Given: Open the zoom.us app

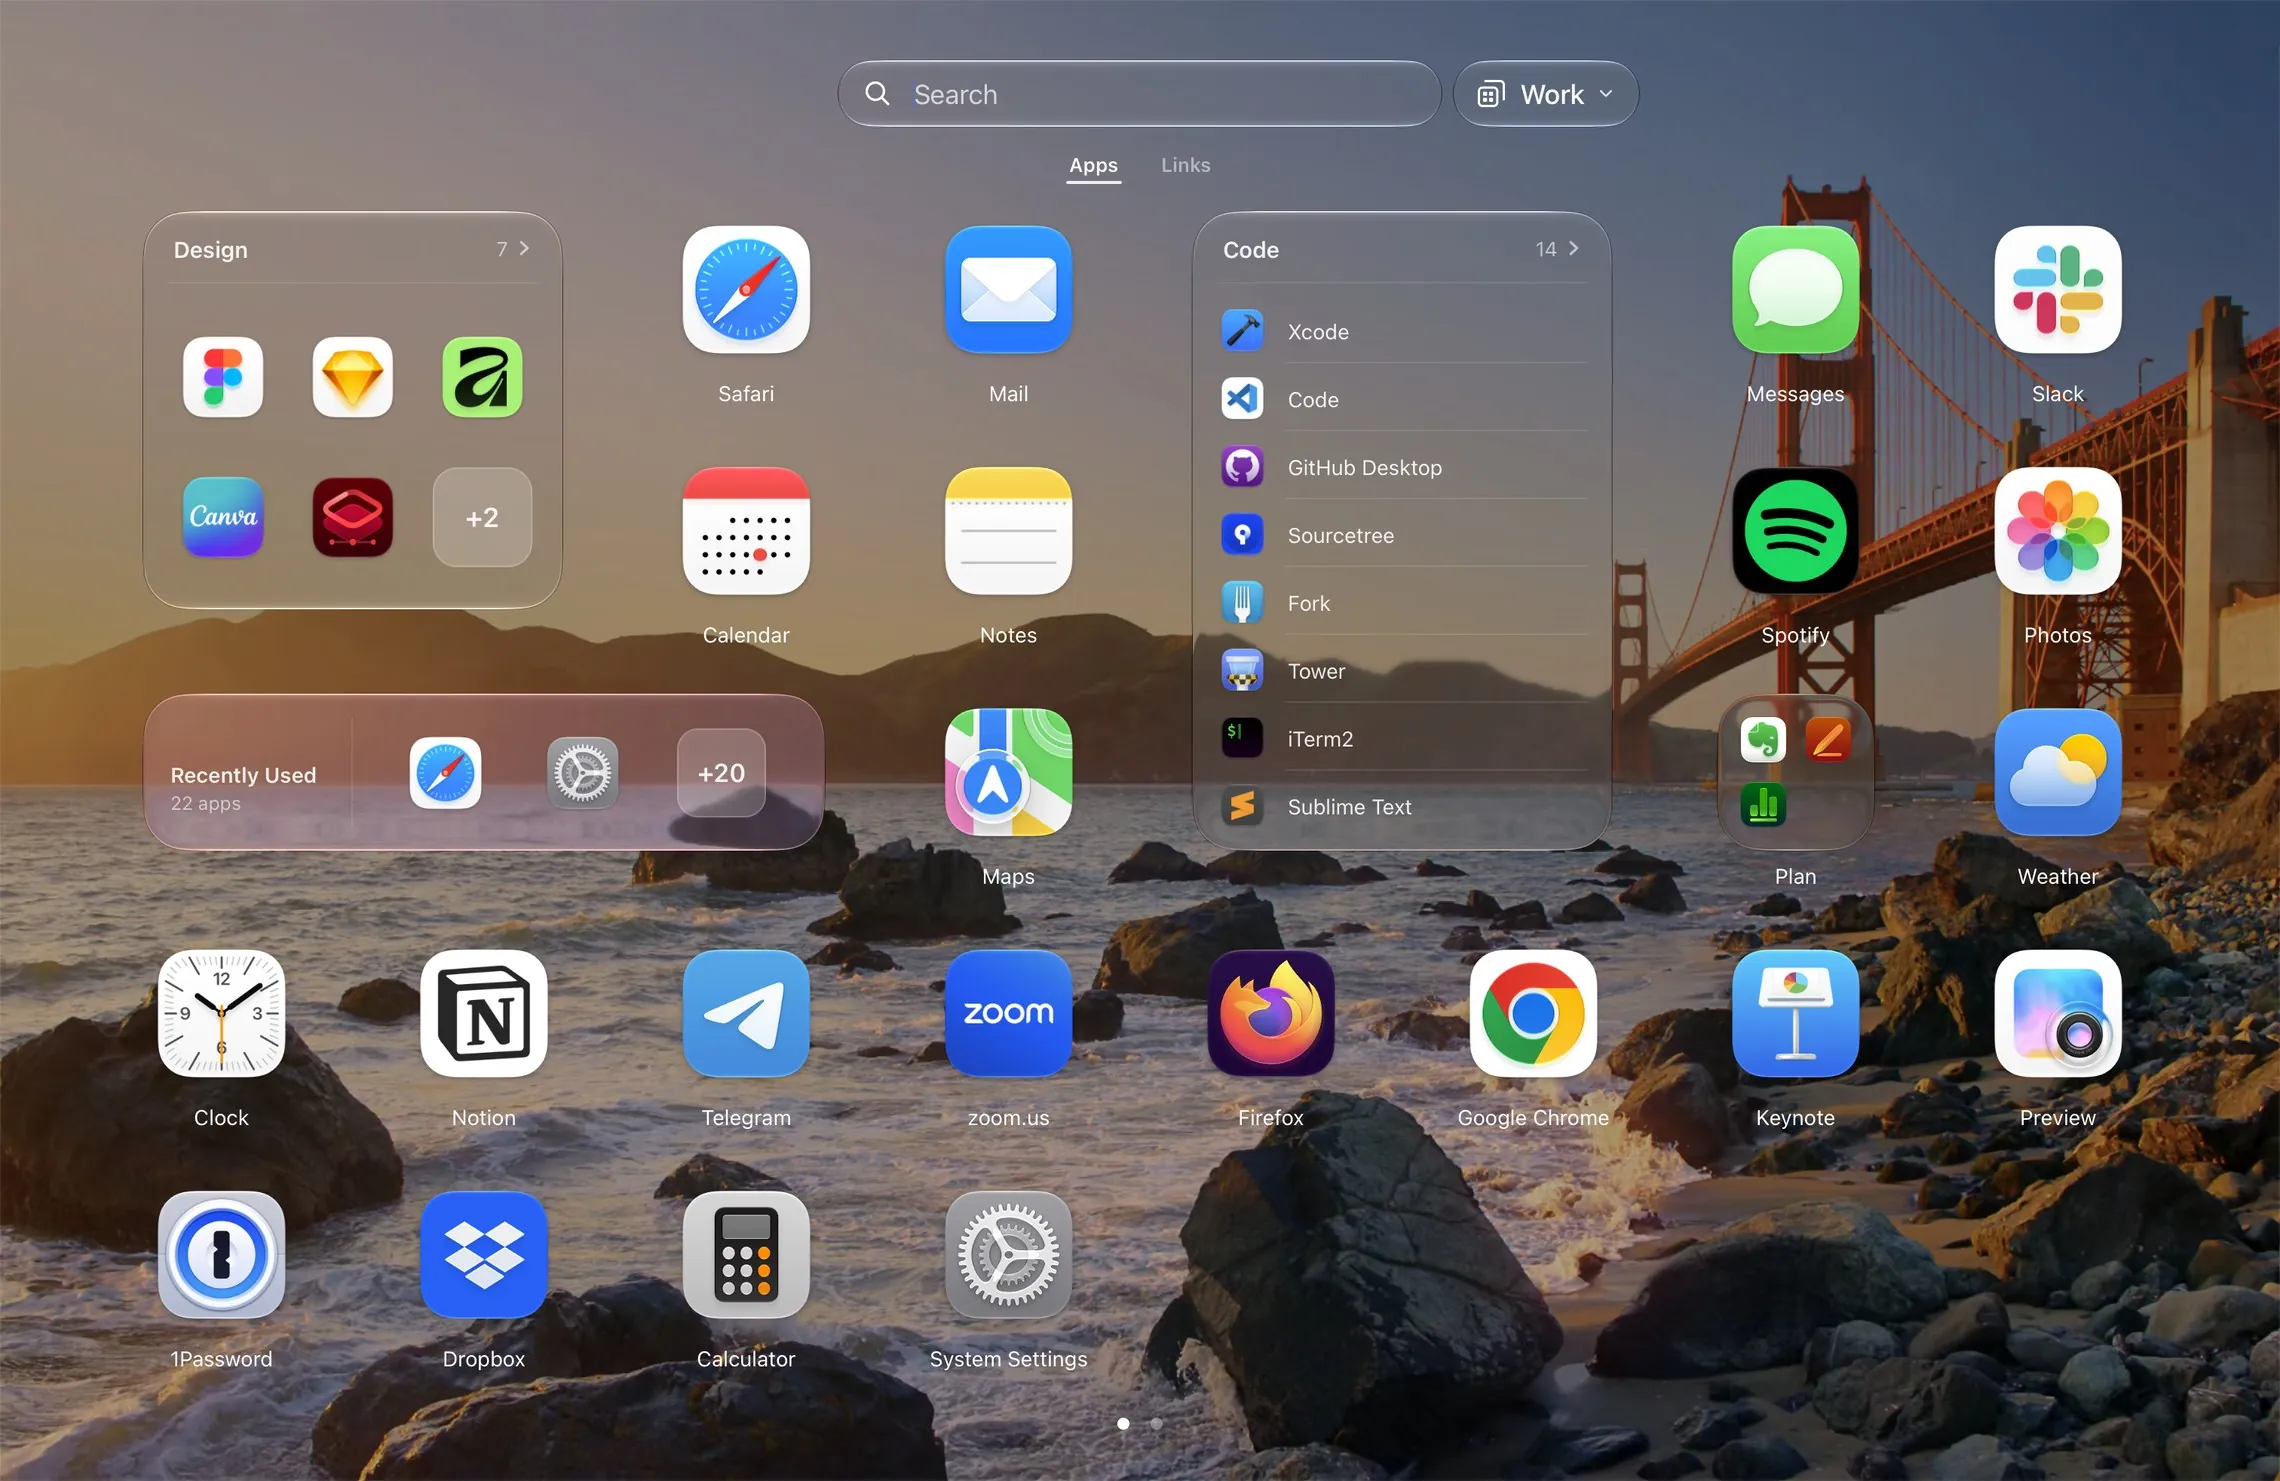Looking at the screenshot, I should click(1008, 1014).
